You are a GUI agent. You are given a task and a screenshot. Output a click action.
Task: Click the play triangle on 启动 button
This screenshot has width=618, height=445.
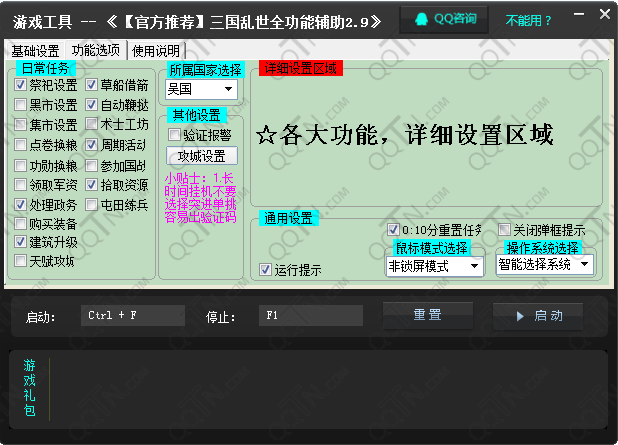(x=520, y=316)
